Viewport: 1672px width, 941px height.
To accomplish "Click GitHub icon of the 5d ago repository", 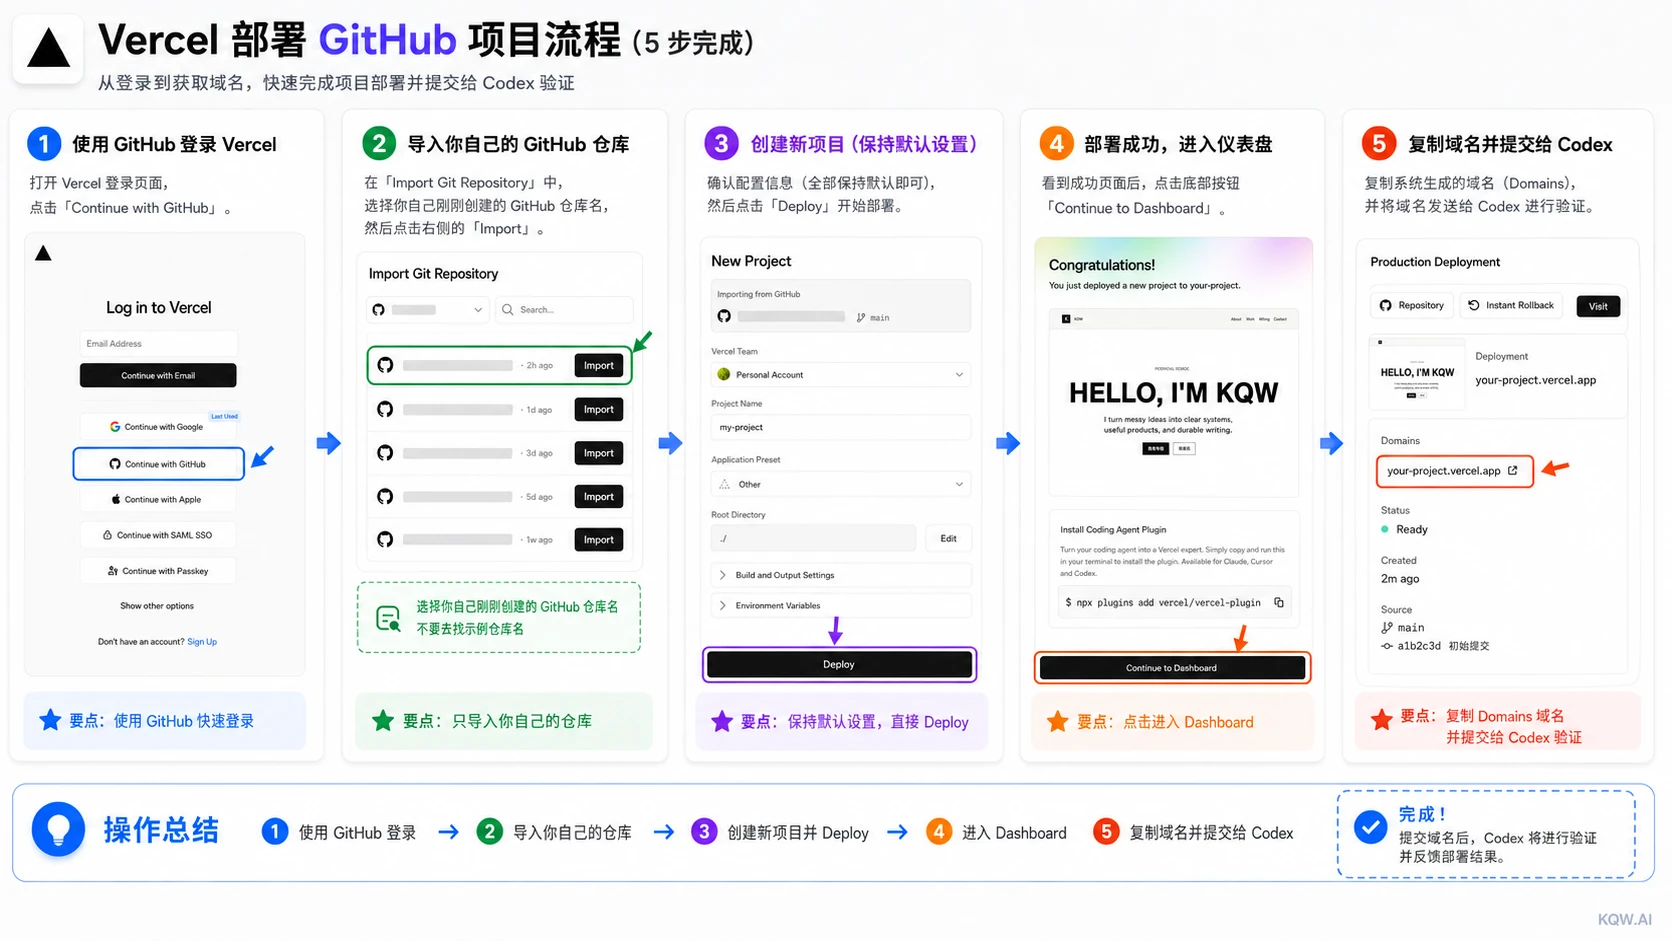I will click(x=385, y=497).
